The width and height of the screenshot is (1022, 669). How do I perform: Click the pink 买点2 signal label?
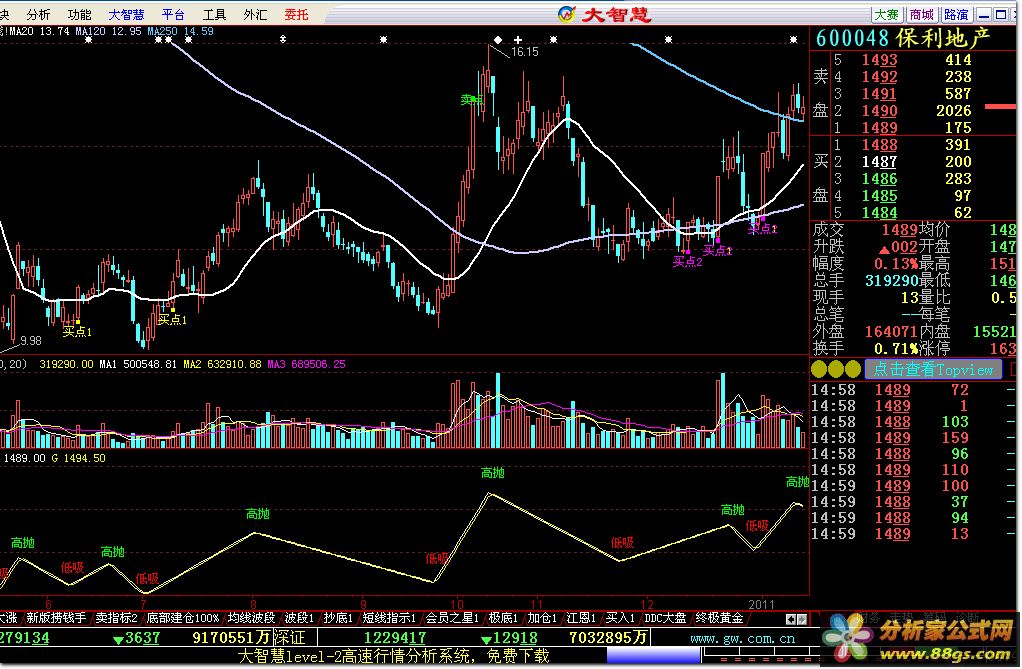coord(688,262)
